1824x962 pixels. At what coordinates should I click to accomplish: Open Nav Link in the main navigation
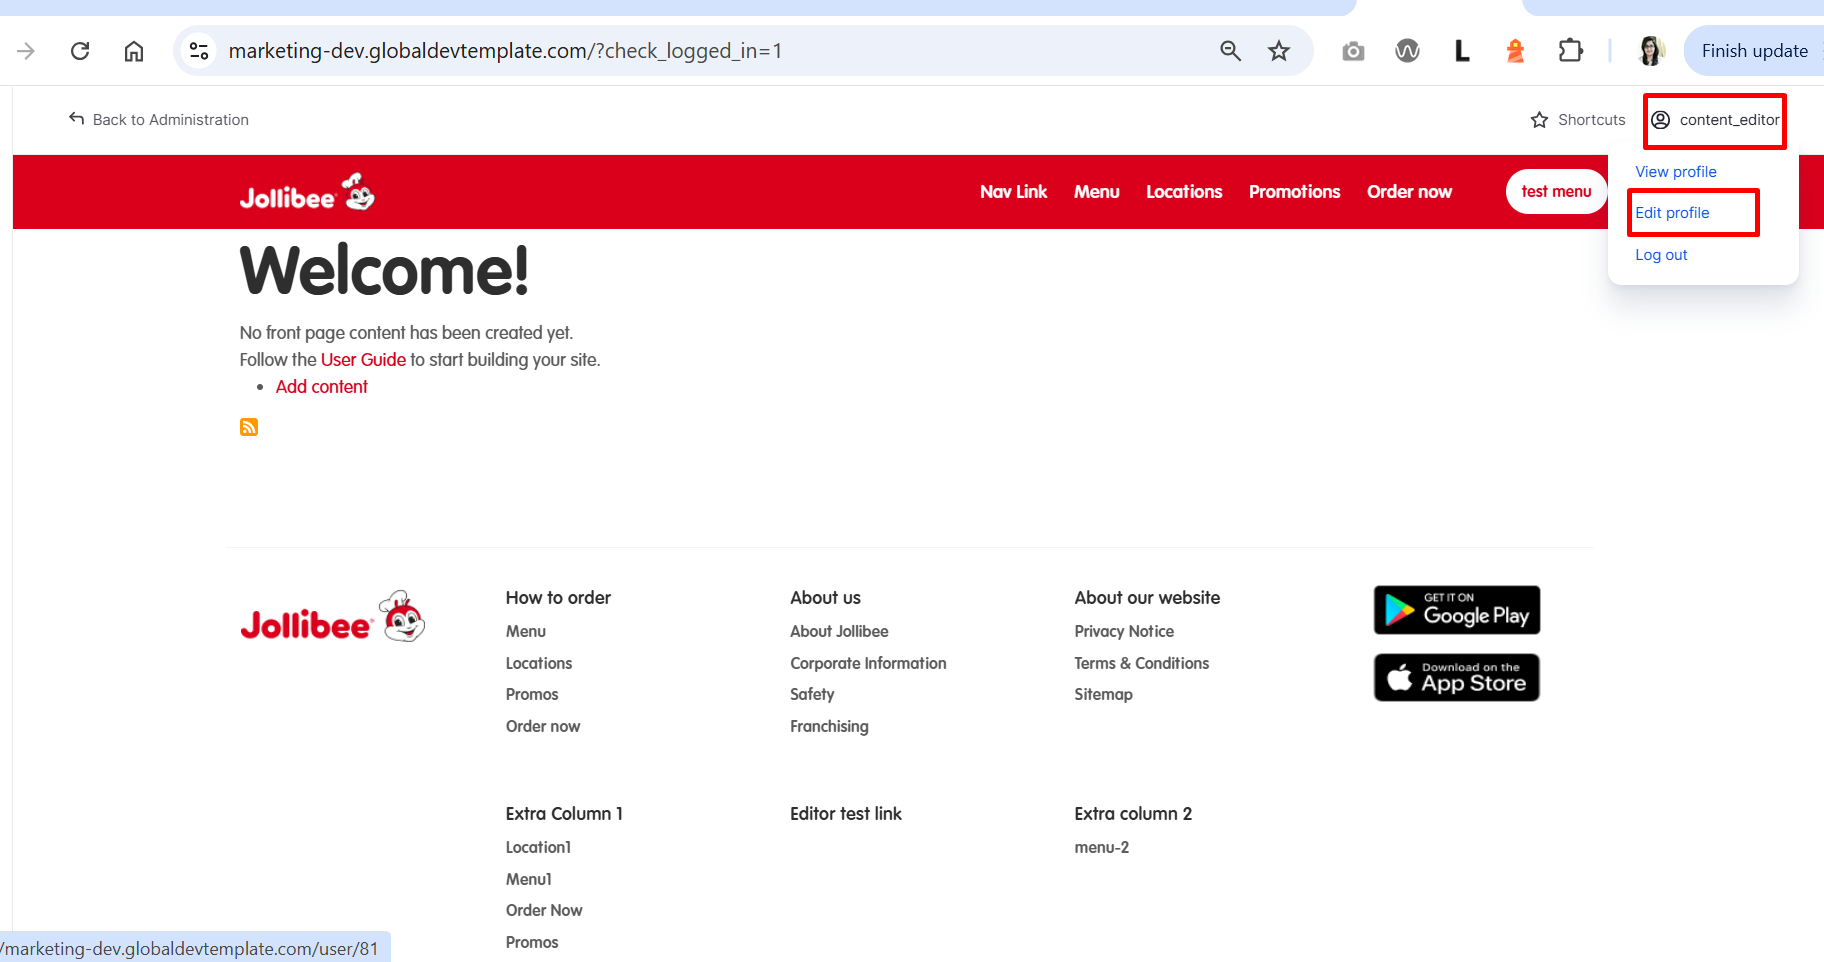(x=1013, y=192)
